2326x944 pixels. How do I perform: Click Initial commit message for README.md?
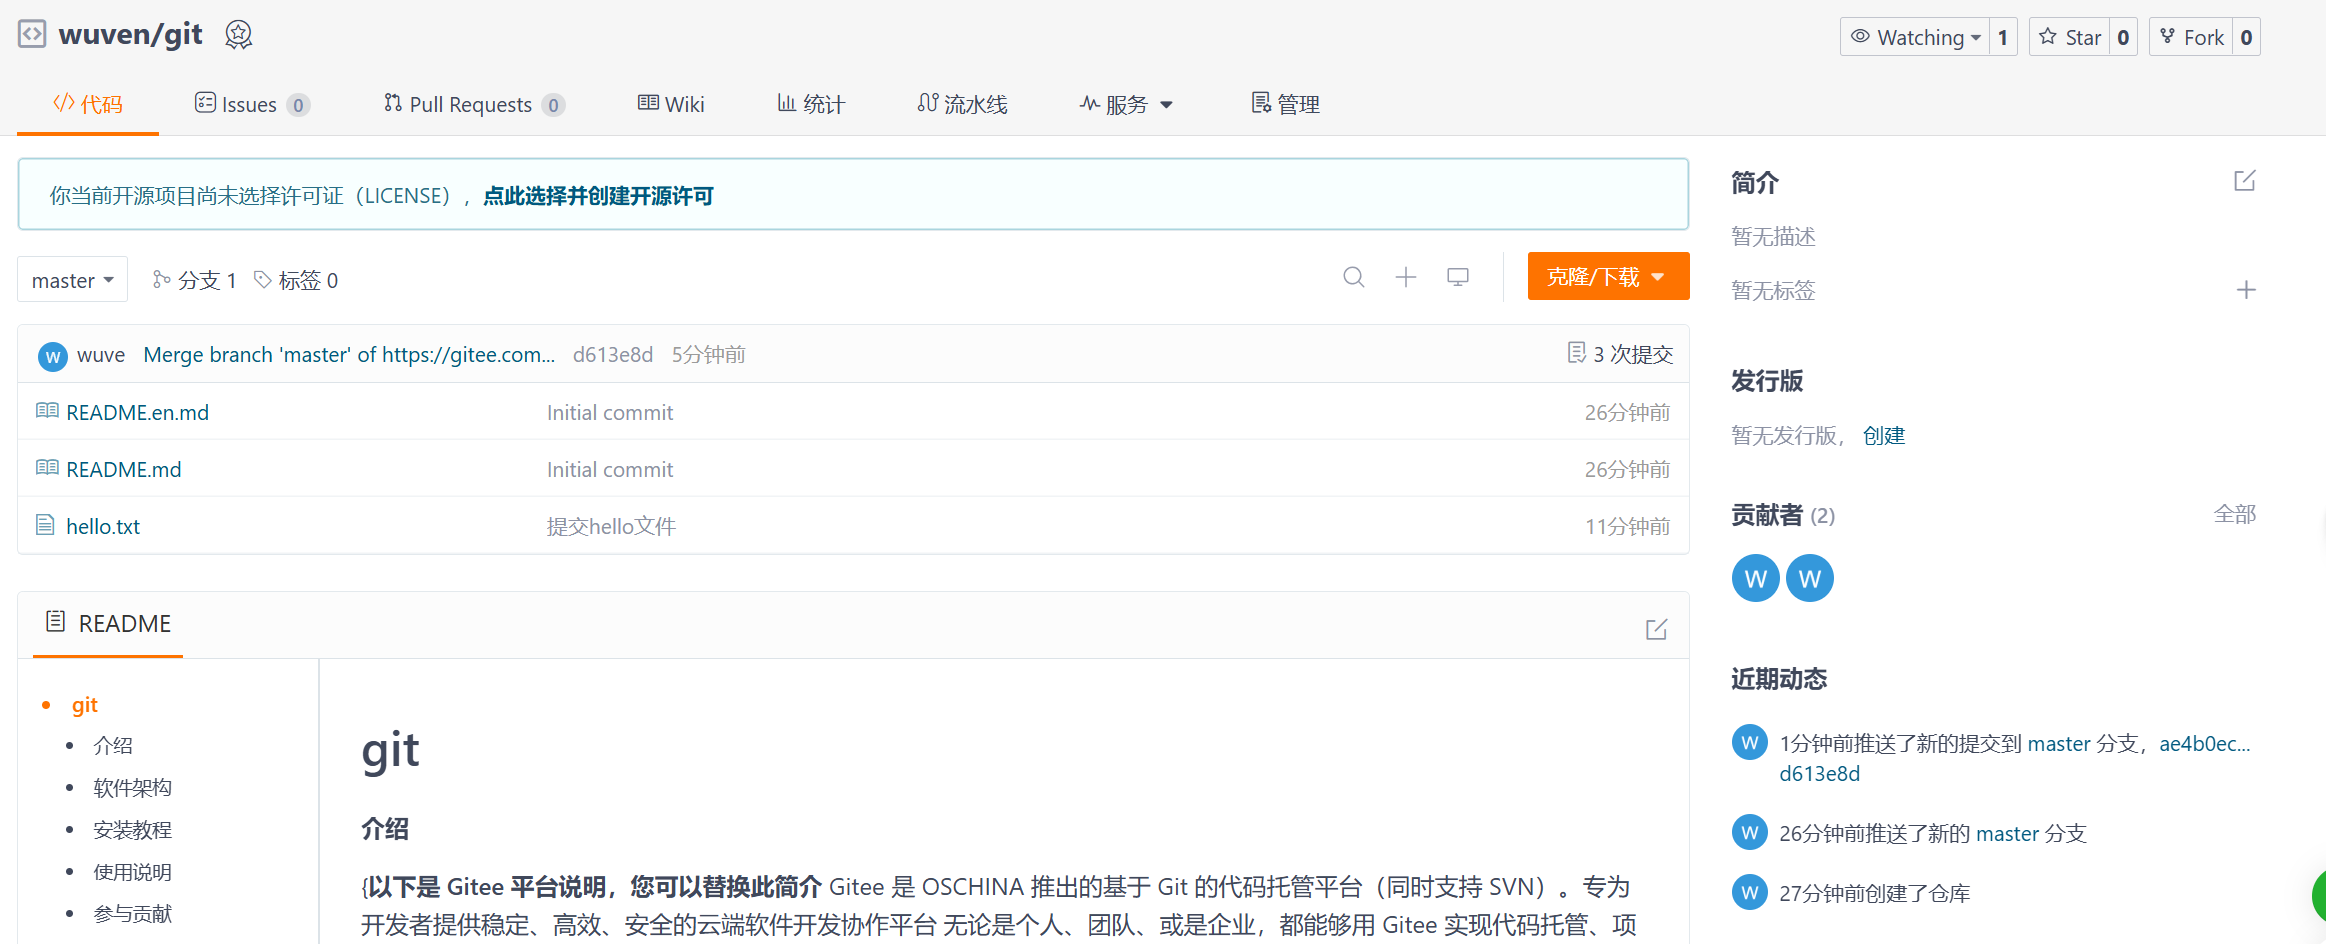click(610, 469)
